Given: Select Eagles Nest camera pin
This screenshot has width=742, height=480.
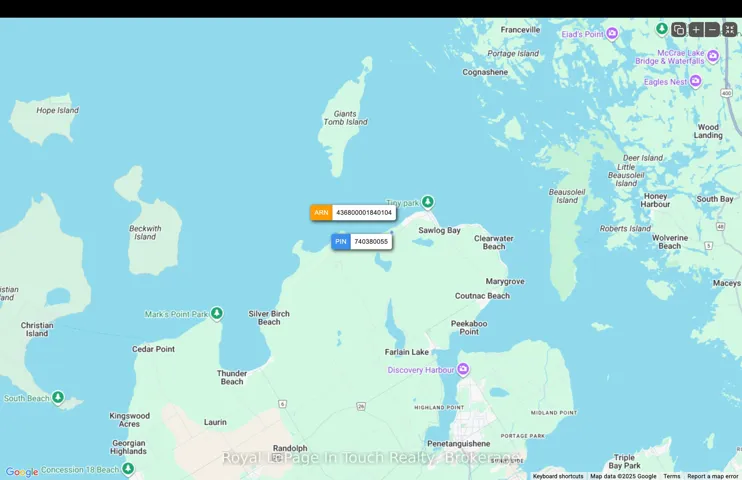Looking at the screenshot, I should [x=696, y=82].
